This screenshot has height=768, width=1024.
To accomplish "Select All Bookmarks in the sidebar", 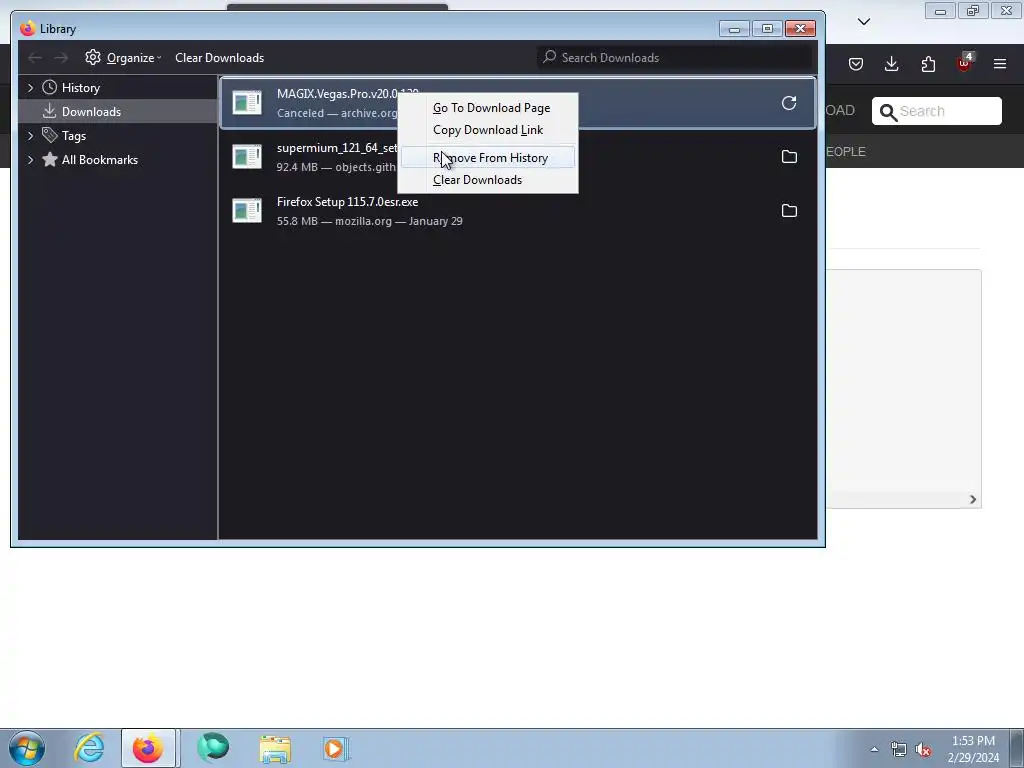I will (99, 160).
